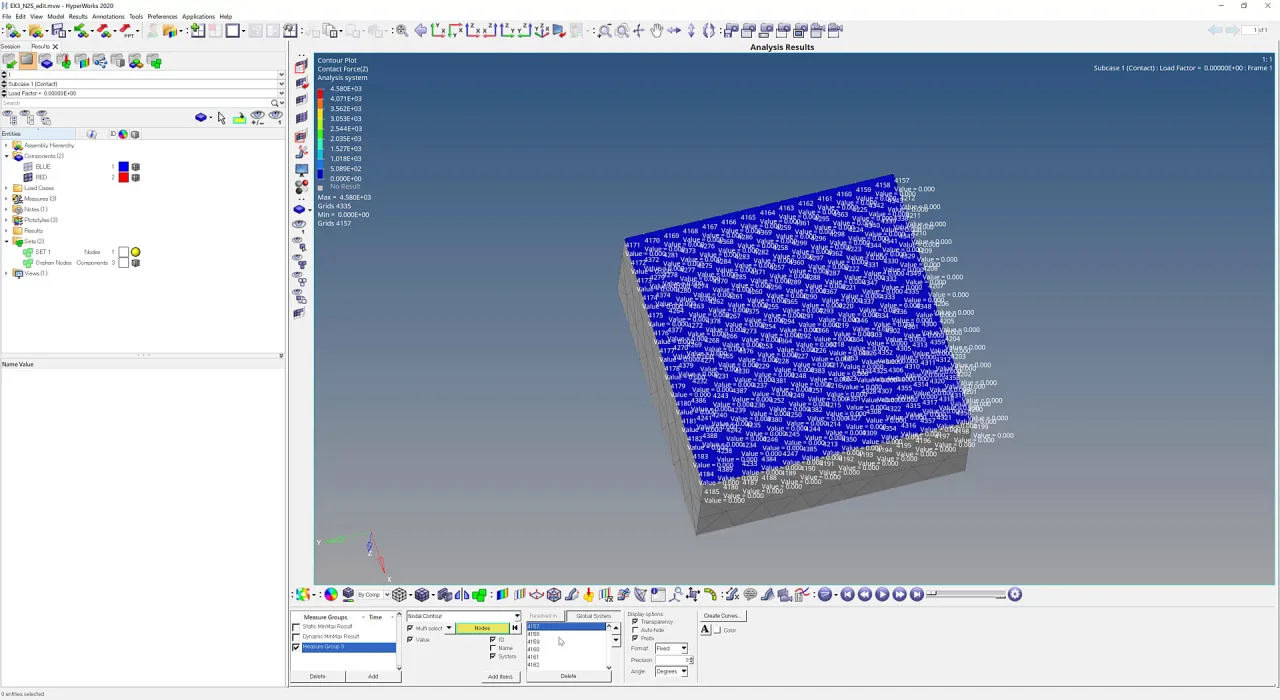Open the File menu
The width and height of the screenshot is (1280, 700).
pos(6,16)
